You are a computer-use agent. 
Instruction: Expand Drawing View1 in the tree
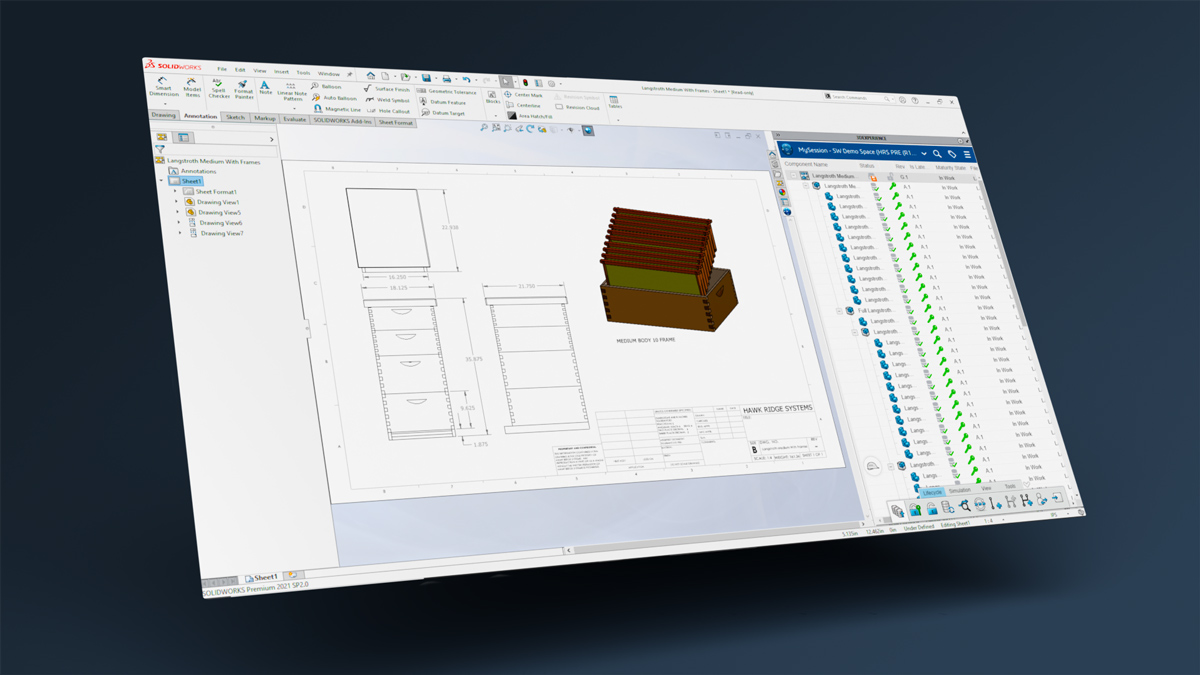(x=178, y=202)
